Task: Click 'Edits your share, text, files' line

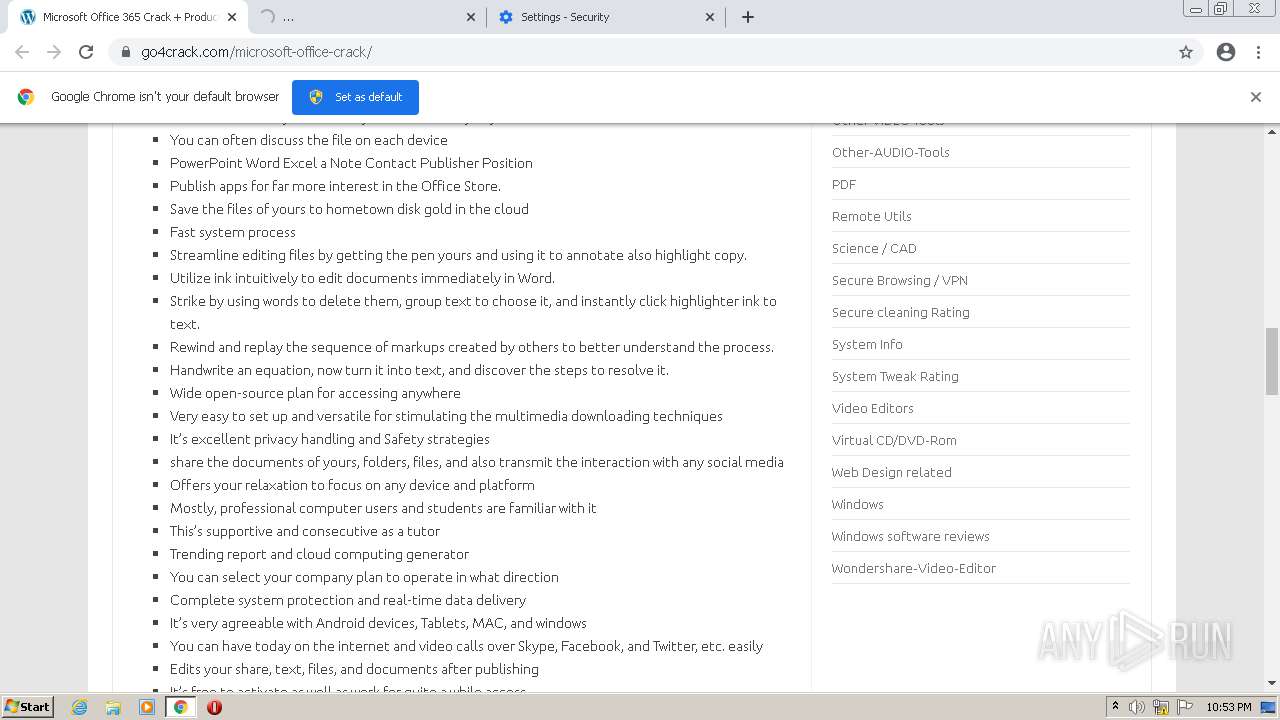Action: 354,669
